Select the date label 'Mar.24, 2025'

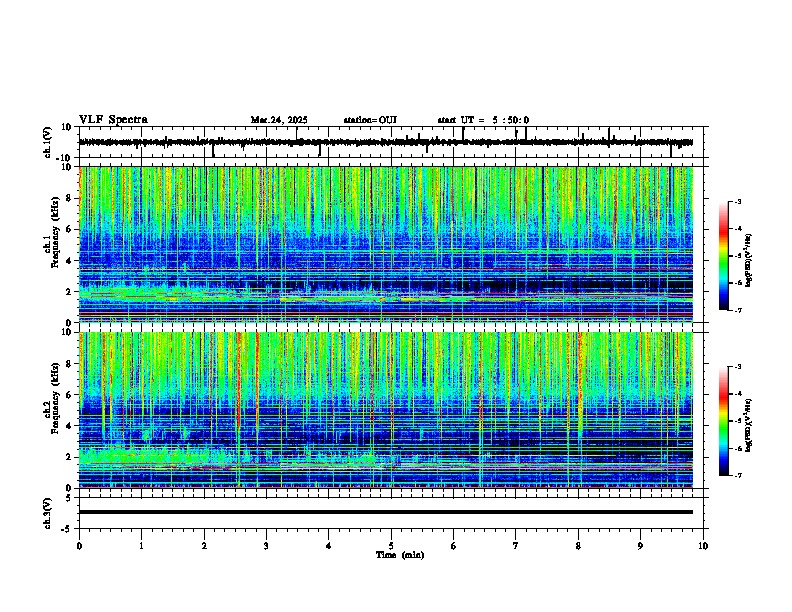click(279, 120)
